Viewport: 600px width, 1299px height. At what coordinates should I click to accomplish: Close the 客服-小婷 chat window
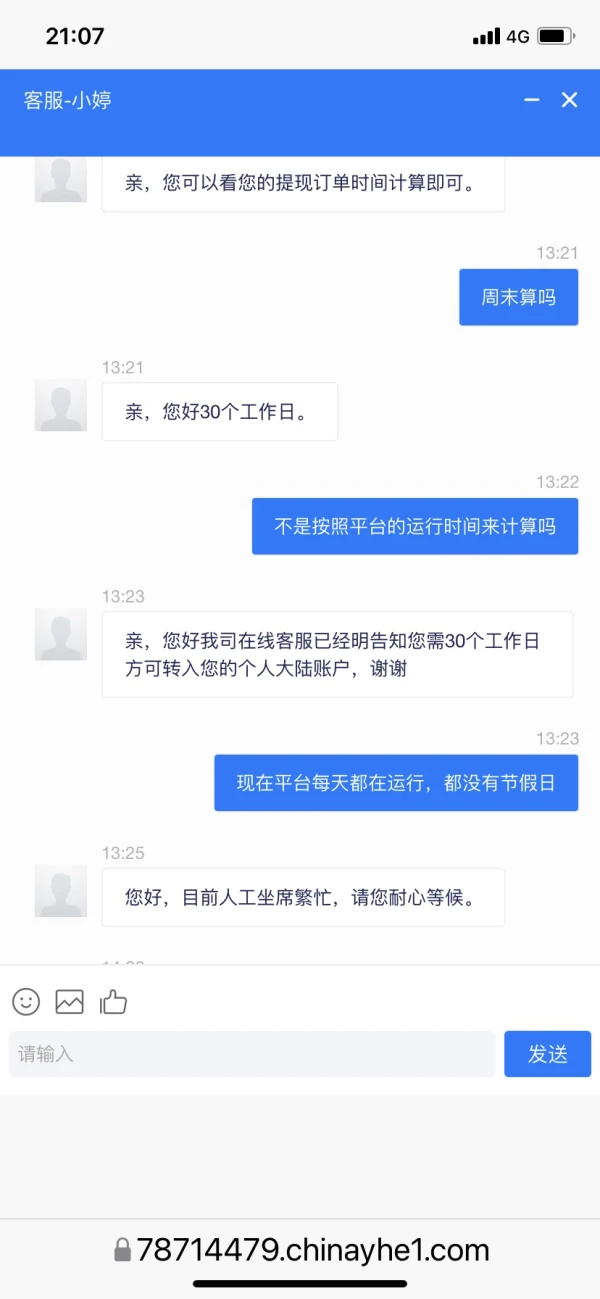(x=569, y=100)
